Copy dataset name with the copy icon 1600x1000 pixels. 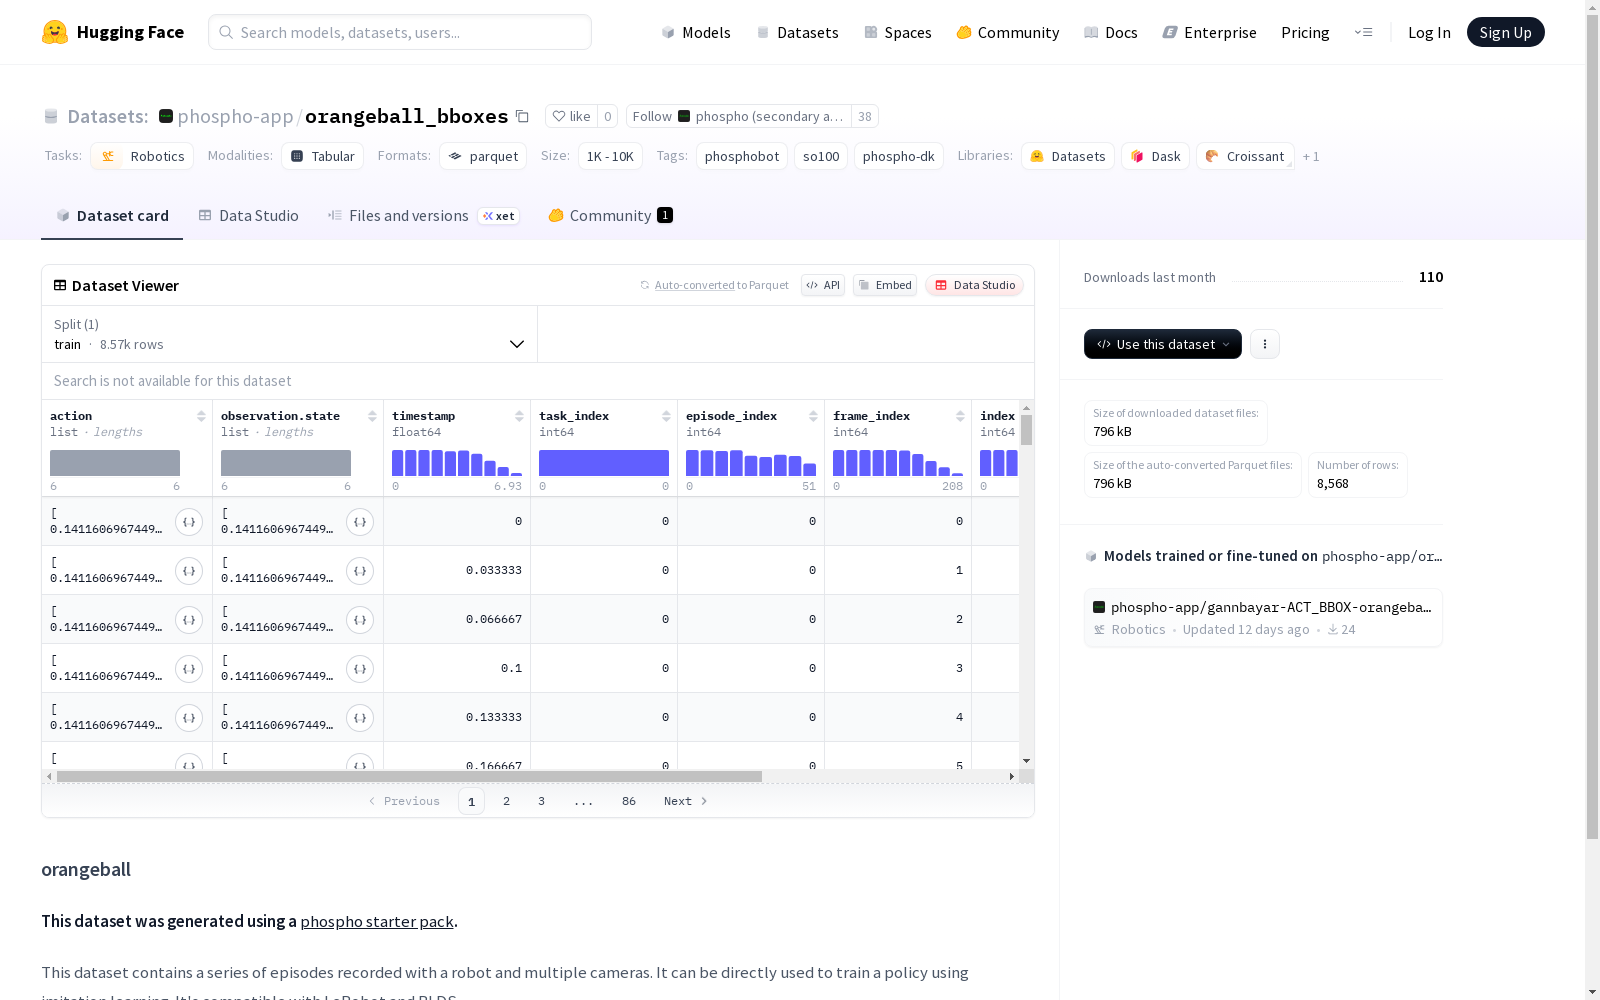(x=522, y=116)
